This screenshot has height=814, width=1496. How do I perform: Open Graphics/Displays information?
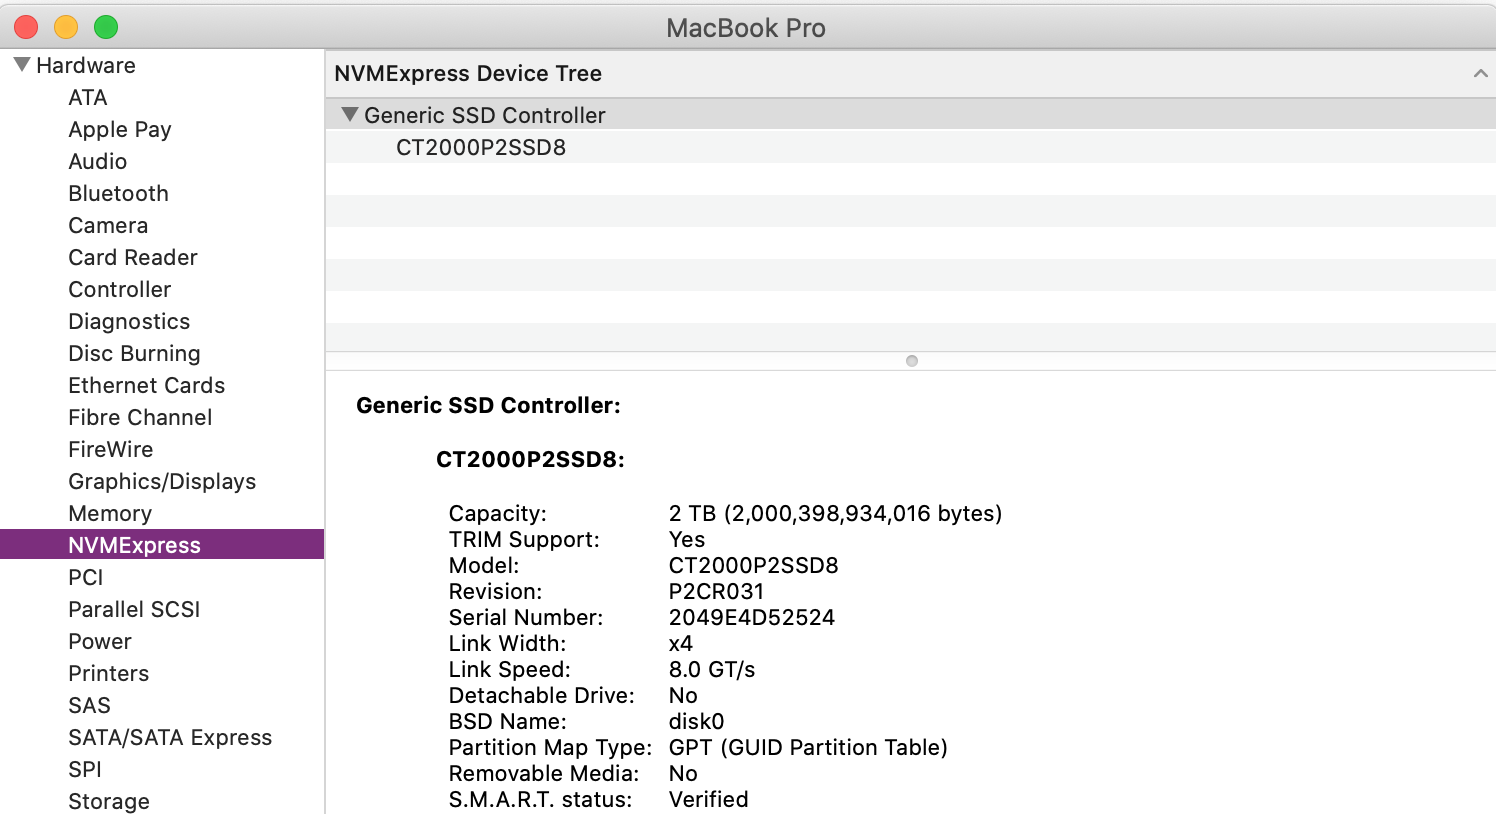(161, 481)
